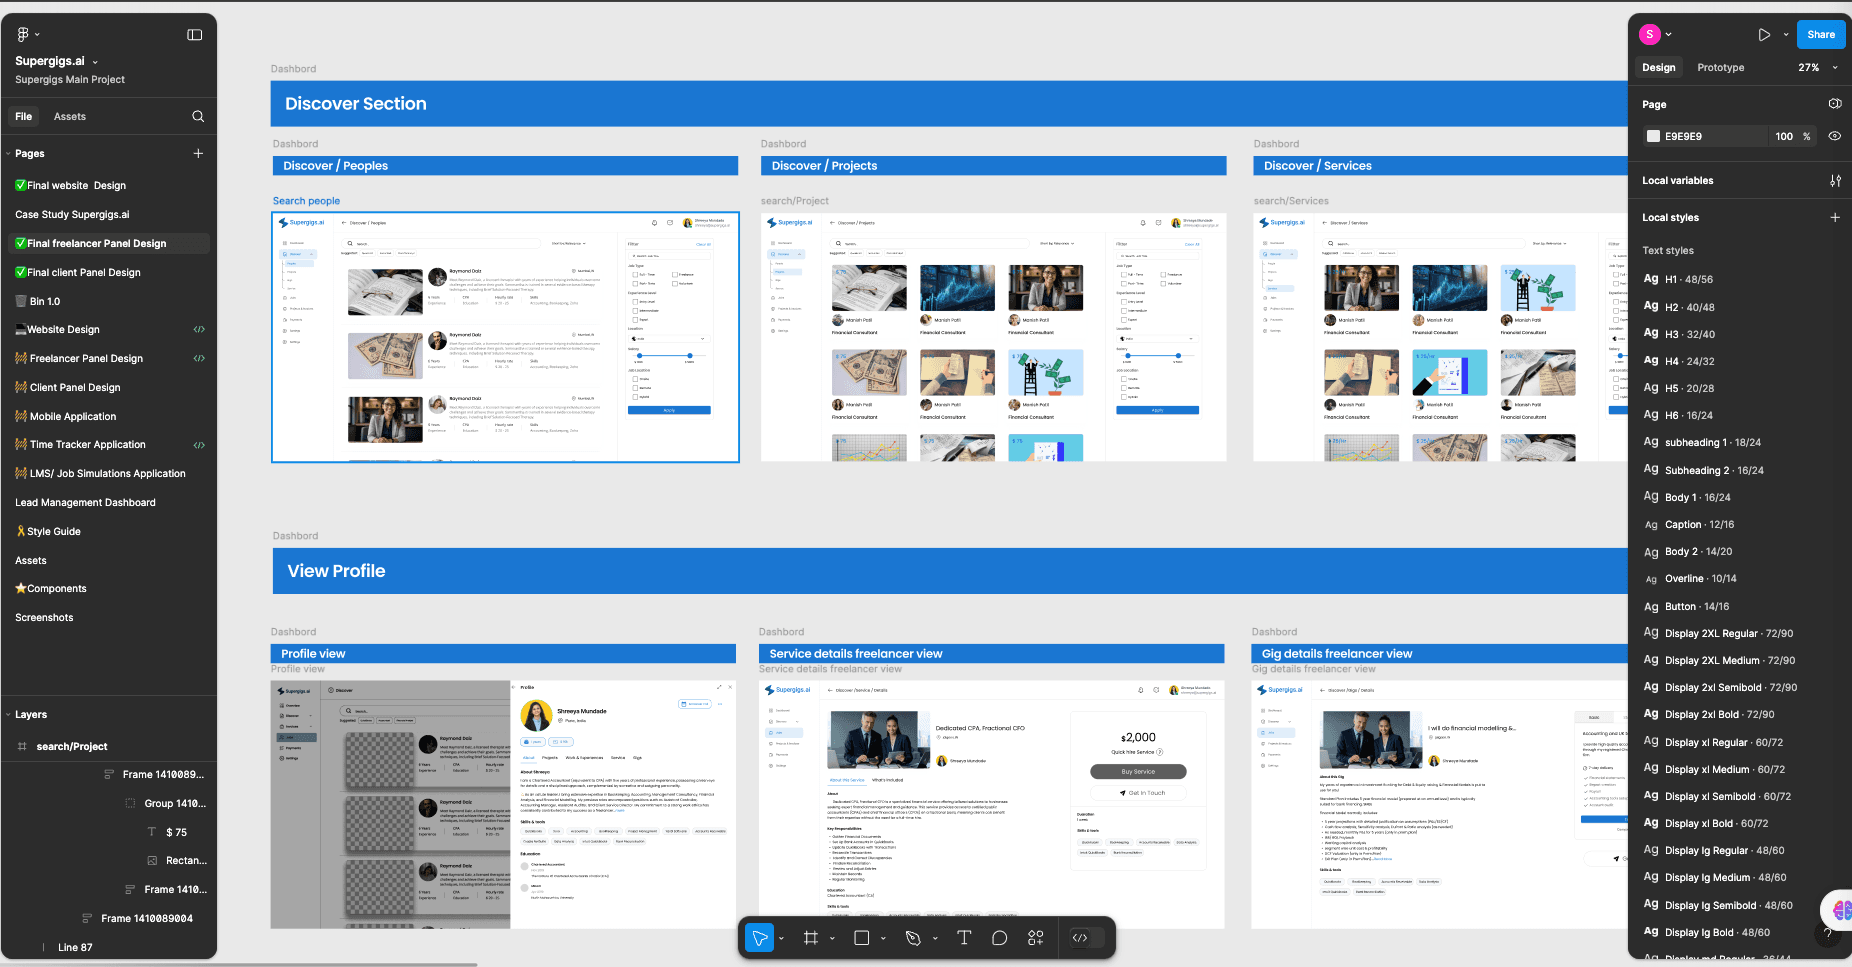
Task: Select the $ 75 text layer
Action: pos(176,832)
